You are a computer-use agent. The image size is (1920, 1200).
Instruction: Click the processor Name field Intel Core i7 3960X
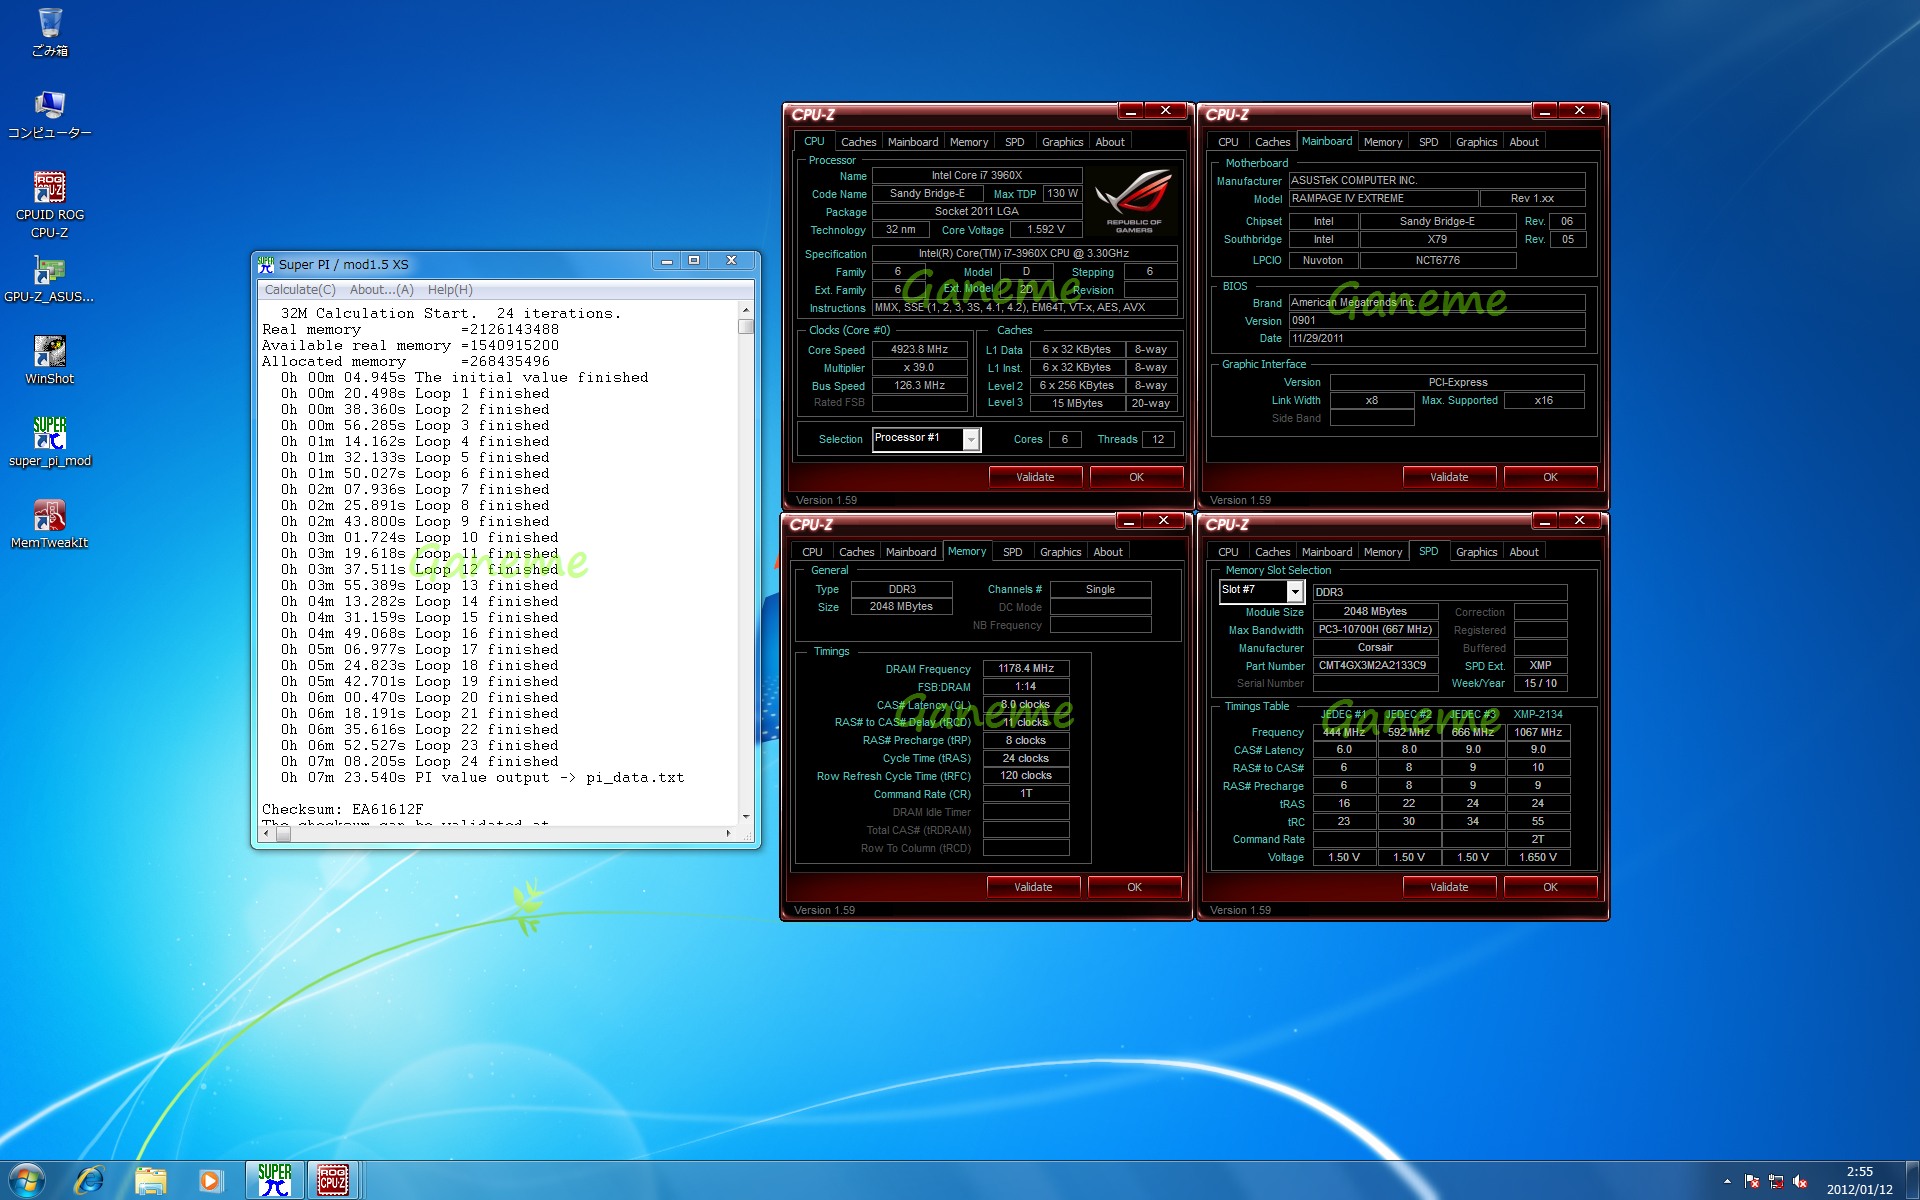point(977,175)
